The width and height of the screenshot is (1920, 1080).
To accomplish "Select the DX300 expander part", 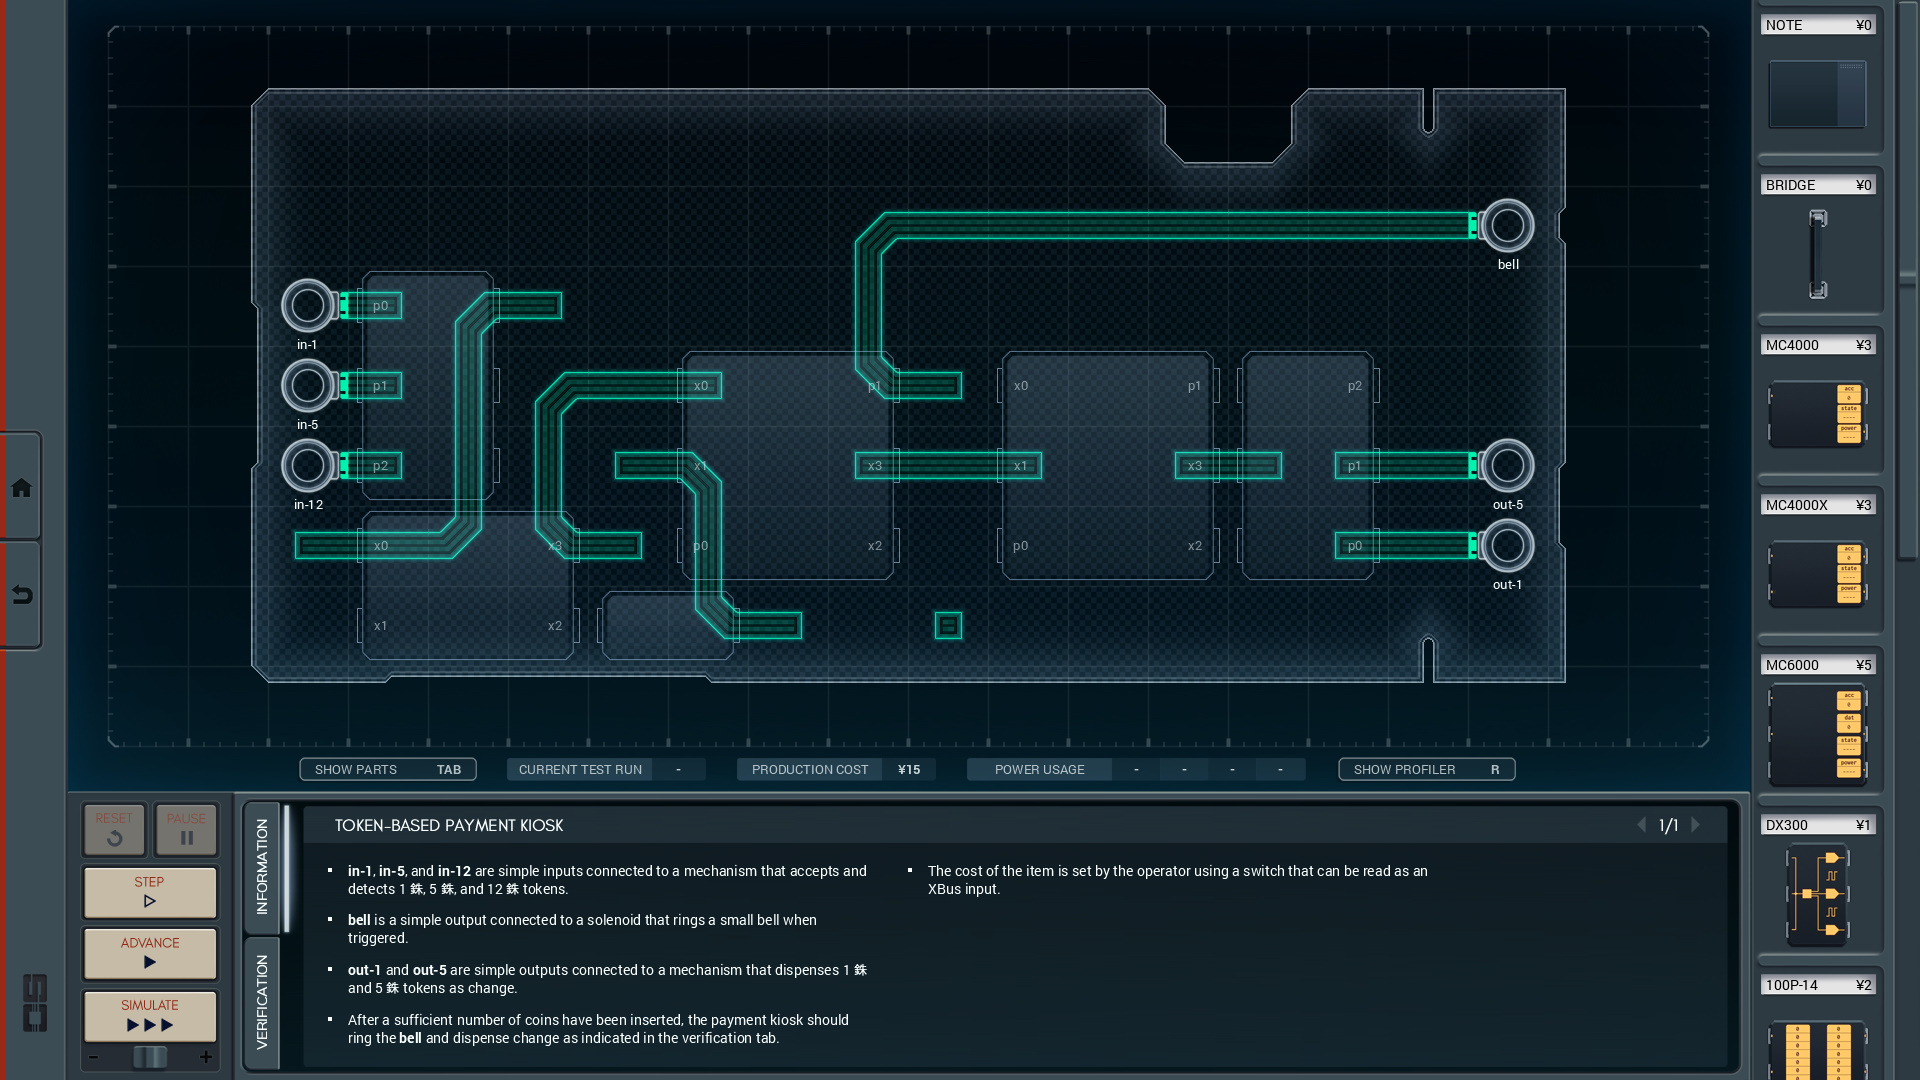I will tap(1817, 893).
